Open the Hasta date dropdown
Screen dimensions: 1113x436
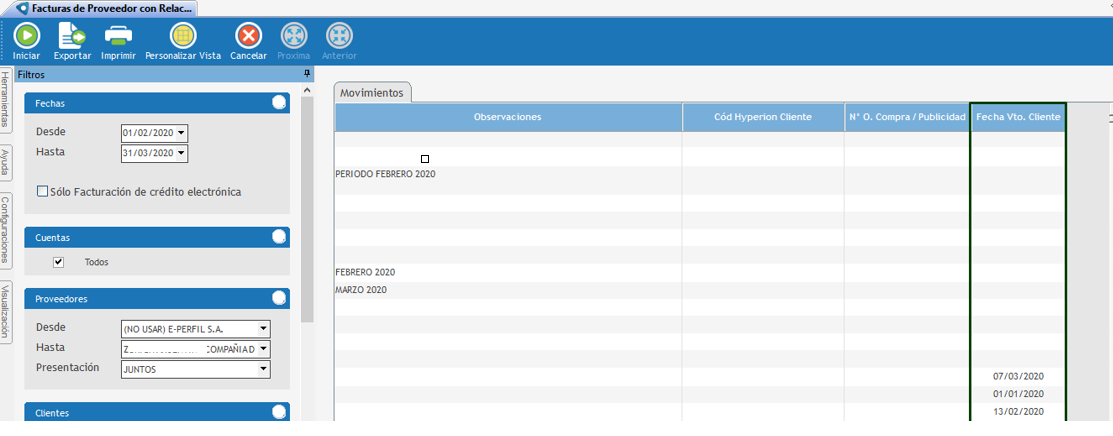181,153
